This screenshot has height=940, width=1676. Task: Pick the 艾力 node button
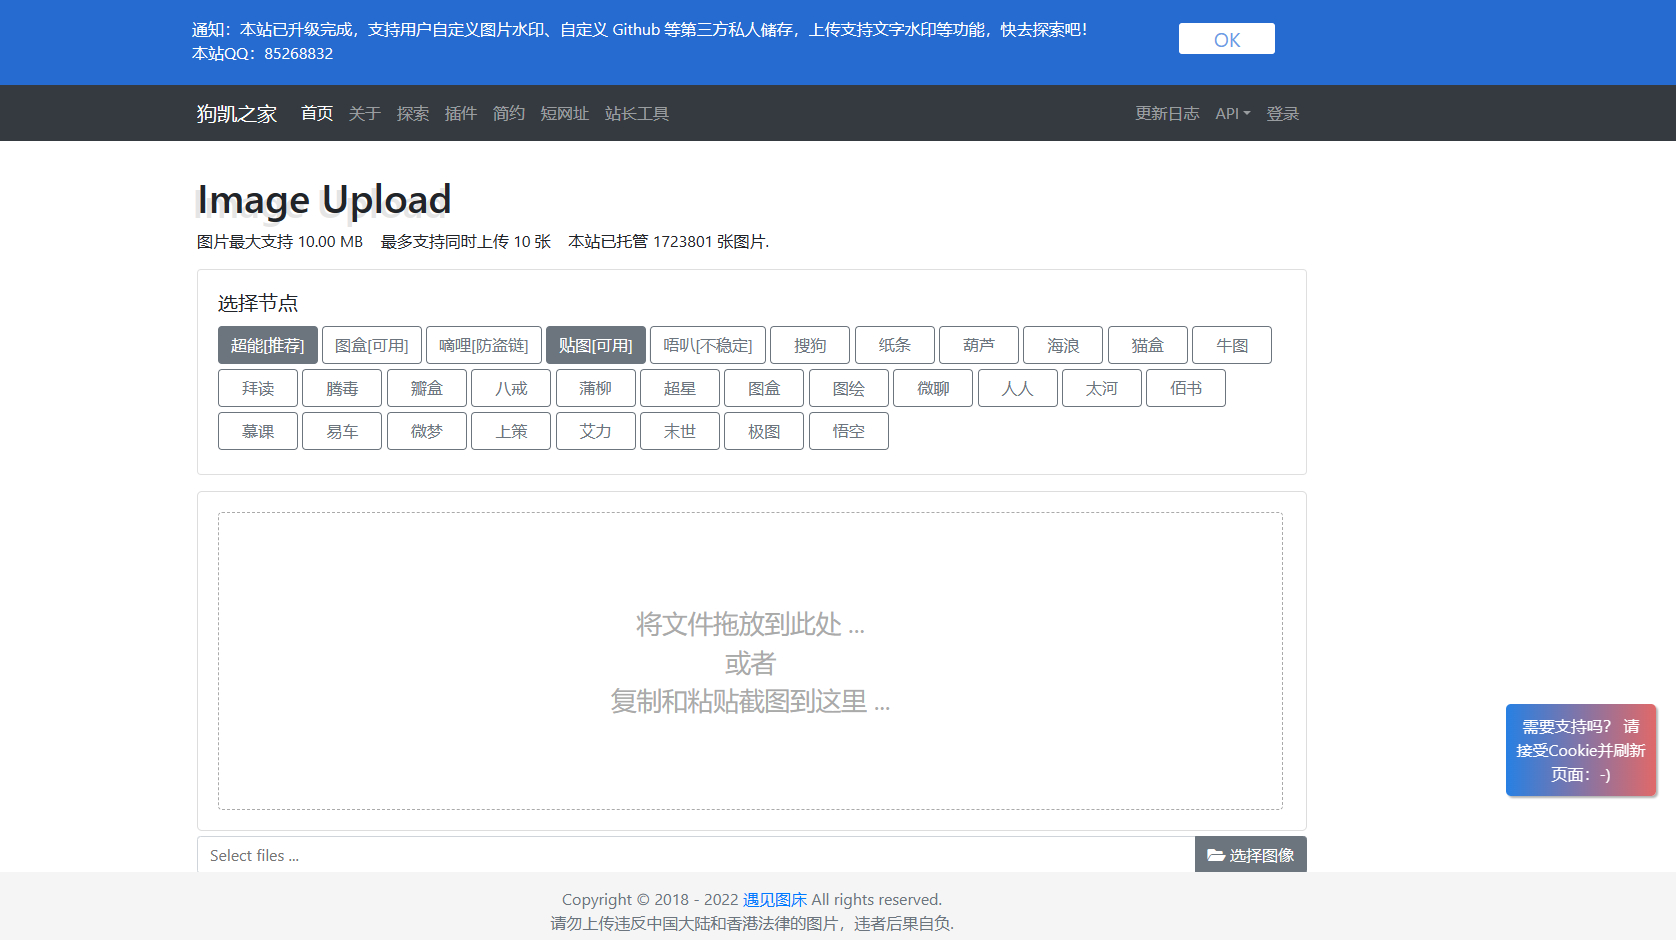[x=595, y=431]
